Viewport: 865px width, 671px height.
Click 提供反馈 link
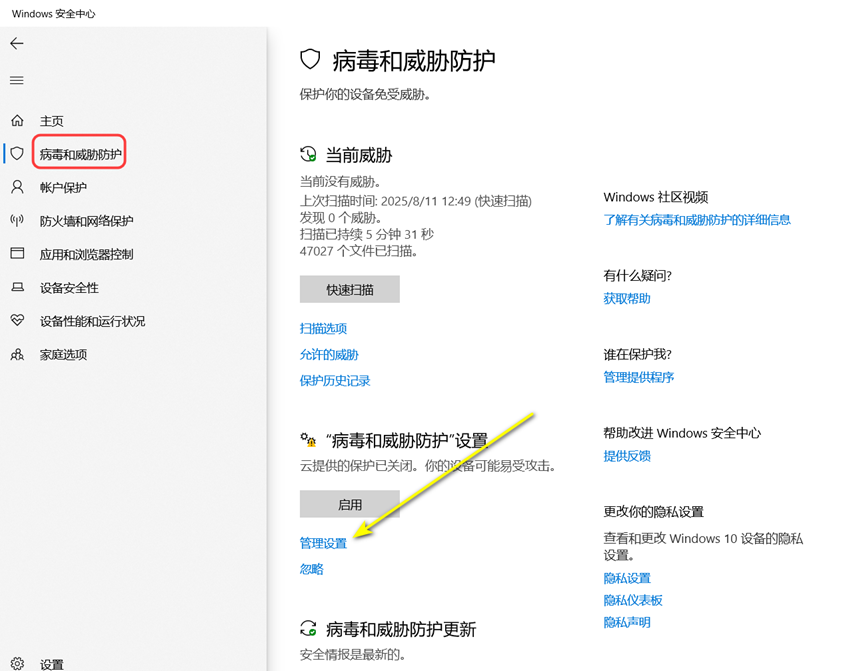click(627, 456)
